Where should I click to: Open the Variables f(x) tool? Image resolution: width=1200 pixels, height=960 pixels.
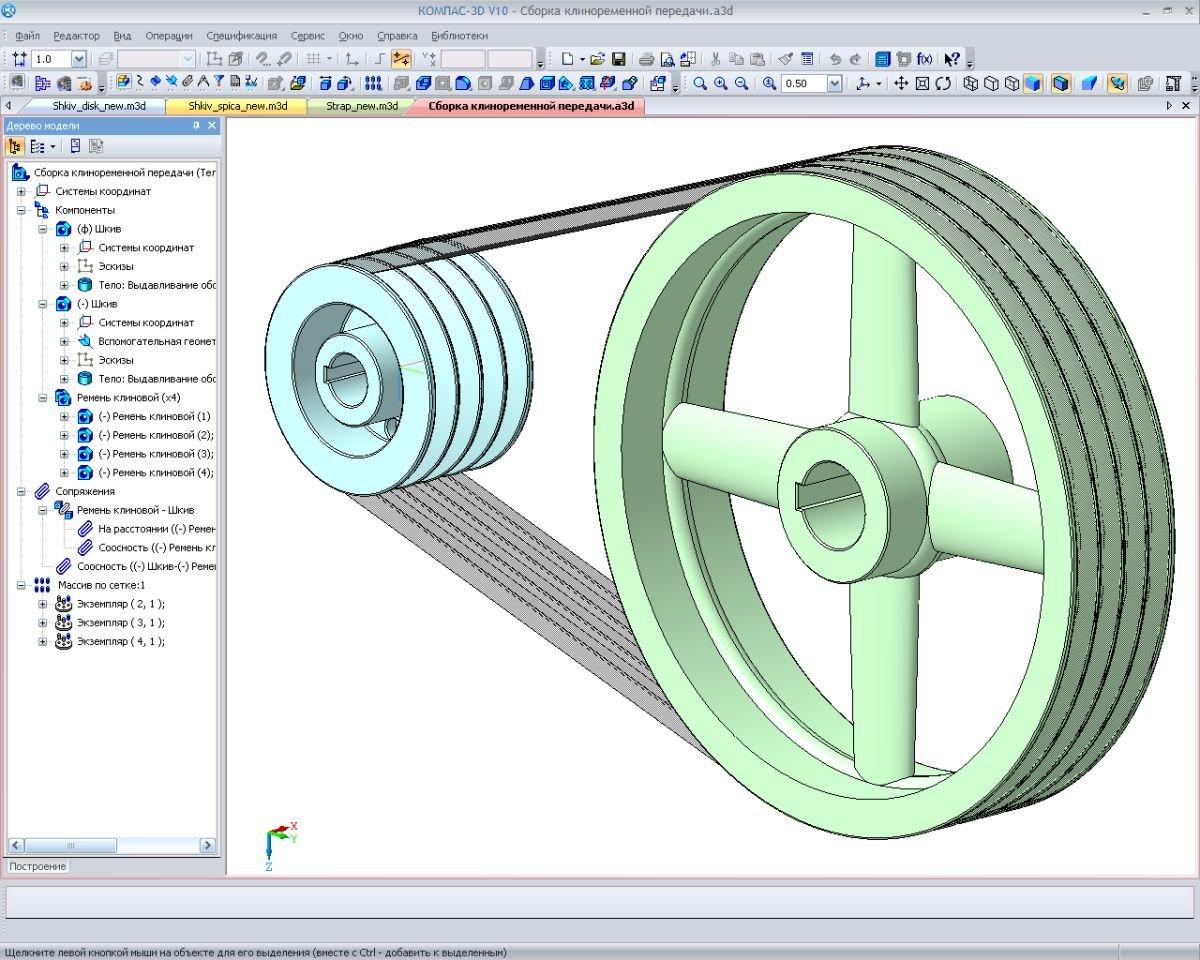click(x=924, y=59)
